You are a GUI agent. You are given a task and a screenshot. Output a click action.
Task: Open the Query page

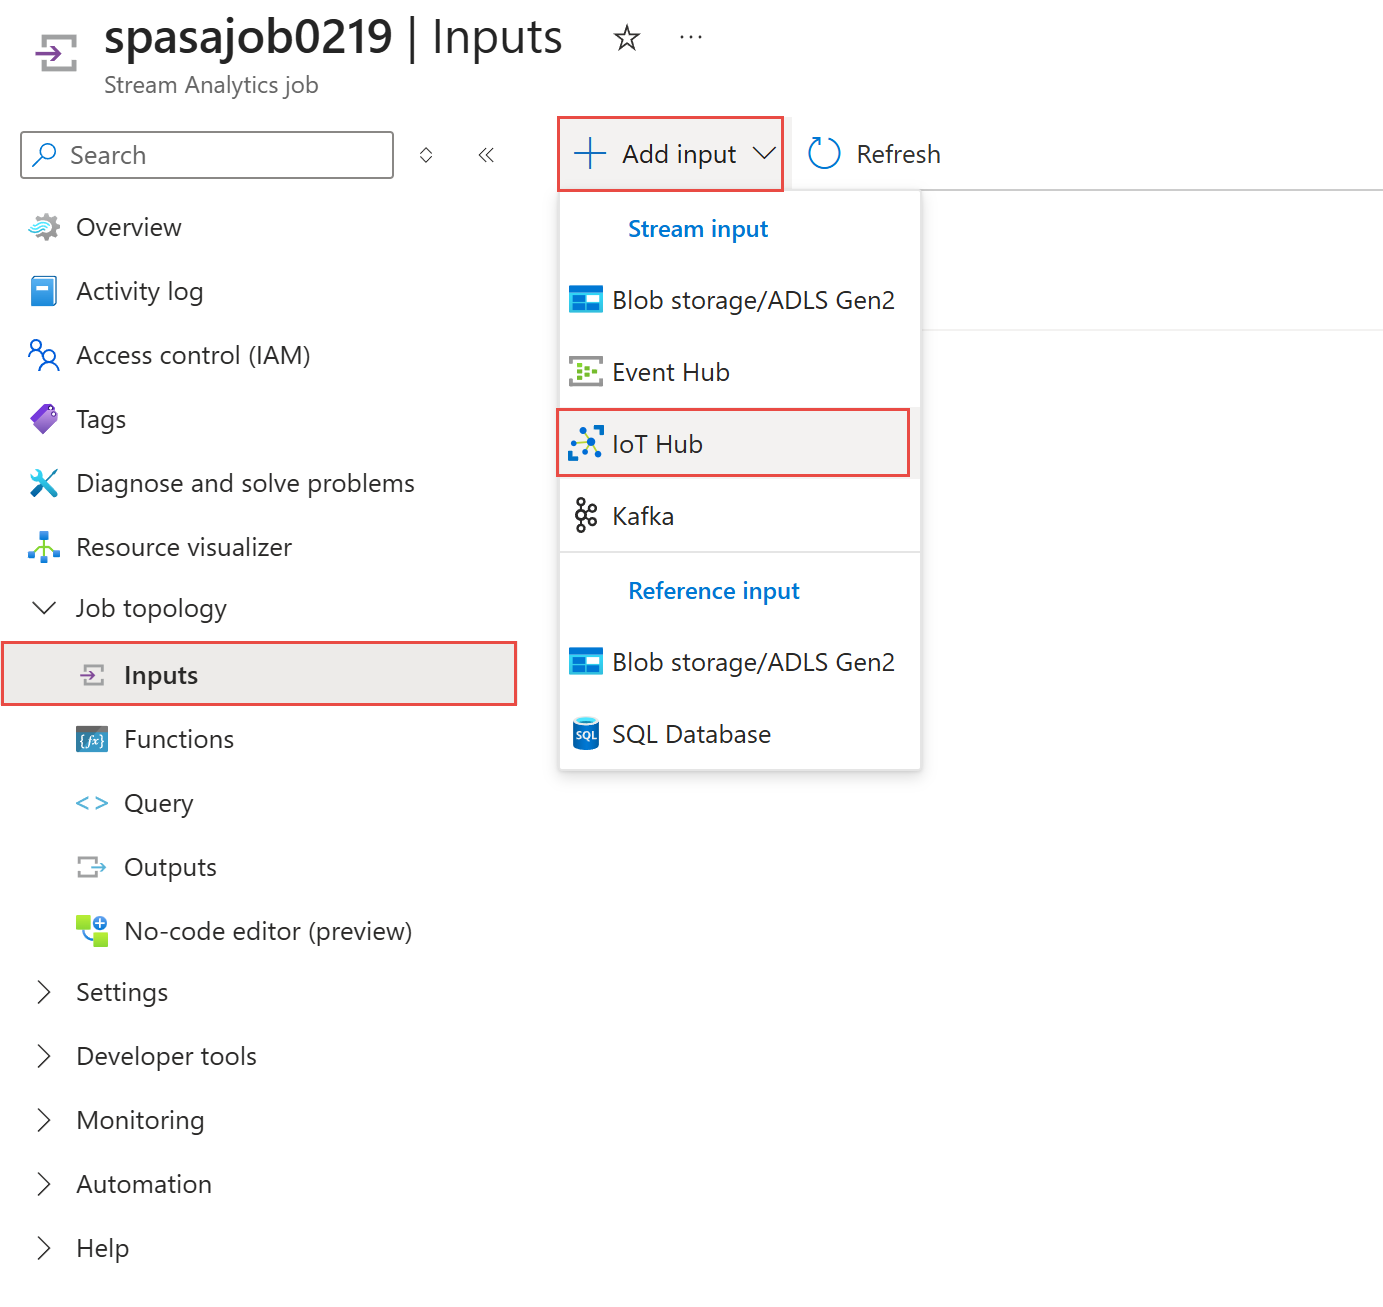pyautogui.click(x=158, y=803)
